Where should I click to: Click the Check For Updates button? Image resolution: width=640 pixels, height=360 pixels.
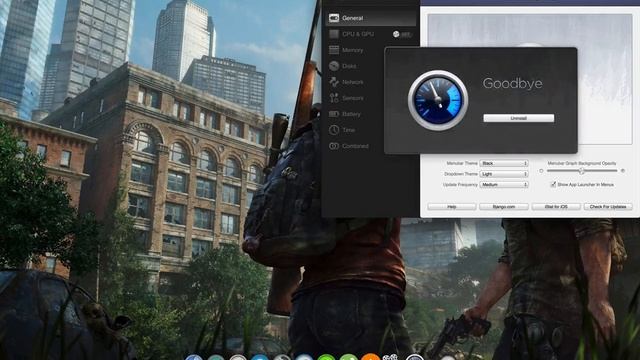coord(608,207)
